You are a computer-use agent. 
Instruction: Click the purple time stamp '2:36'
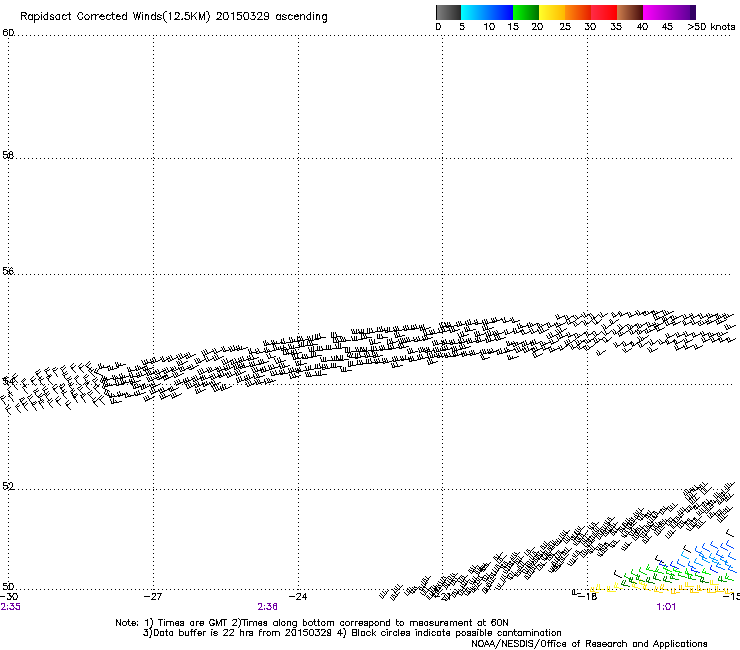[267, 607]
